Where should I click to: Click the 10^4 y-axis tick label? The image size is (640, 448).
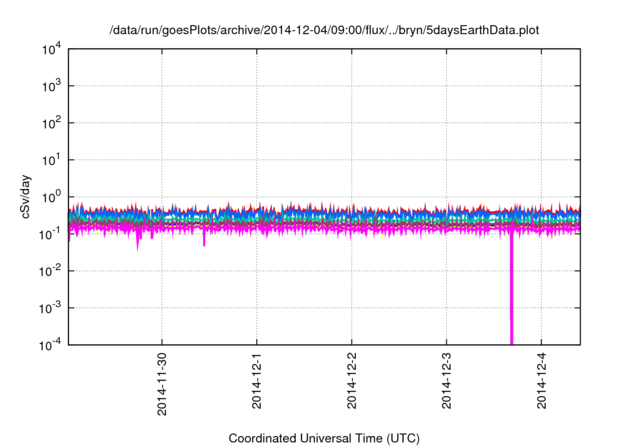pyautogui.click(x=51, y=50)
